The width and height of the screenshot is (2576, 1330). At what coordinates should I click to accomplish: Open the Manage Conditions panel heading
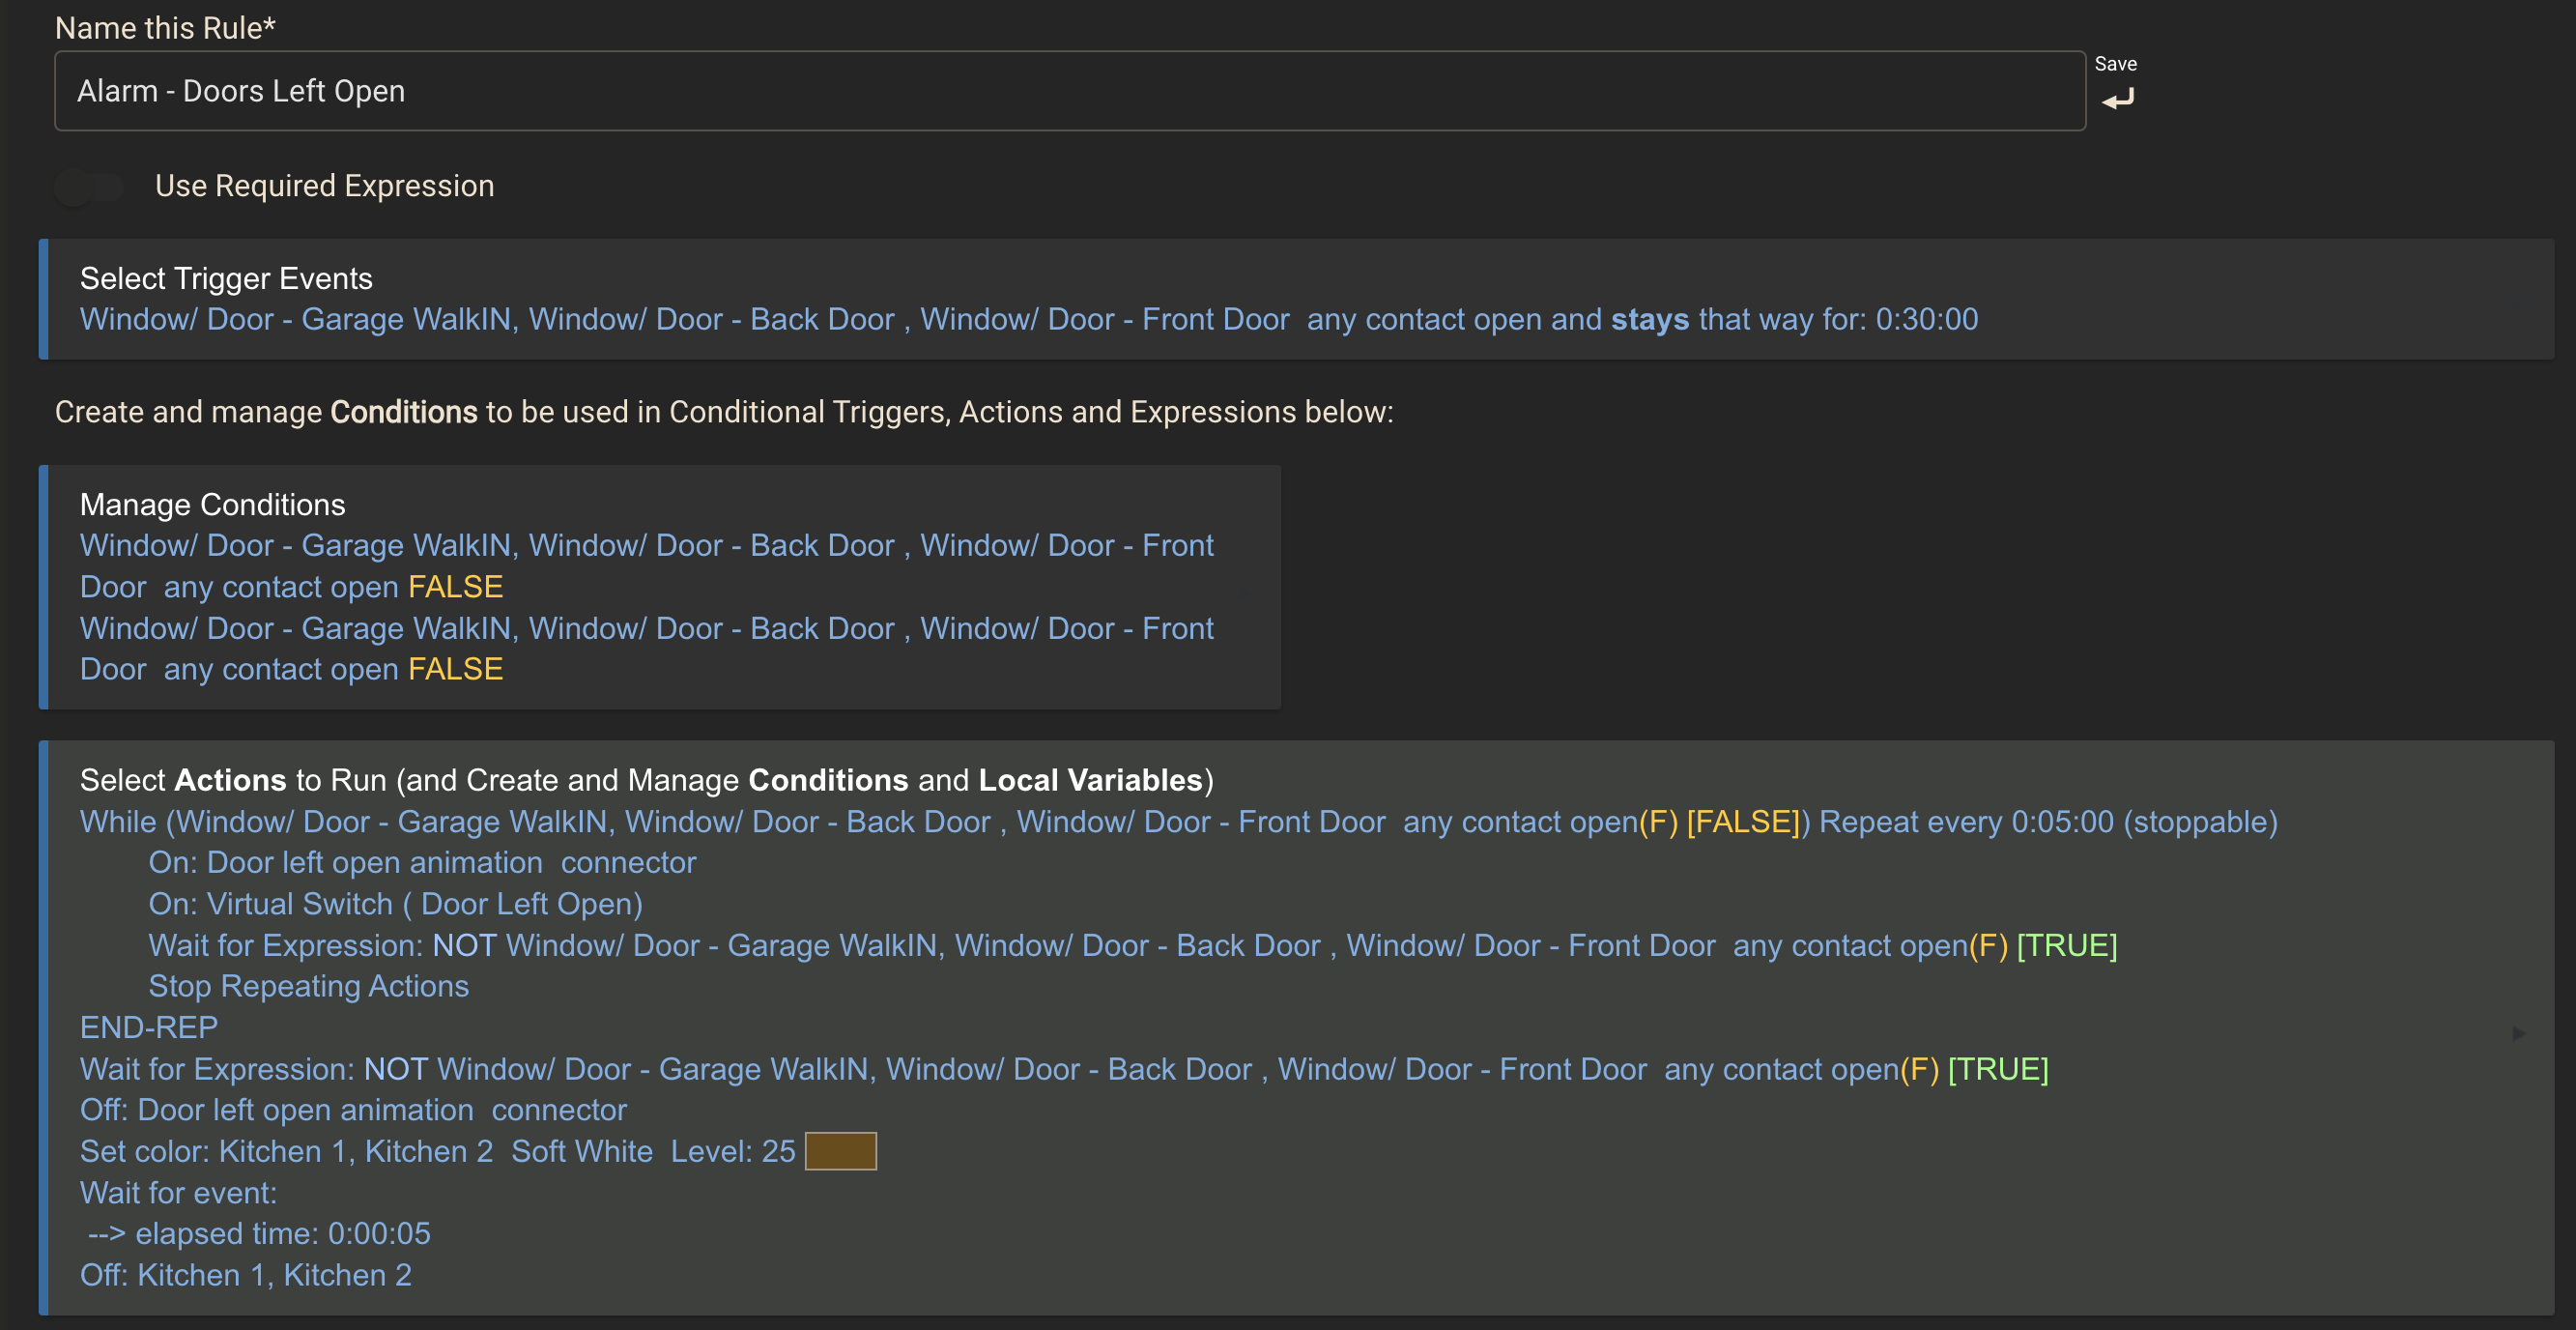tap(212, 504)
